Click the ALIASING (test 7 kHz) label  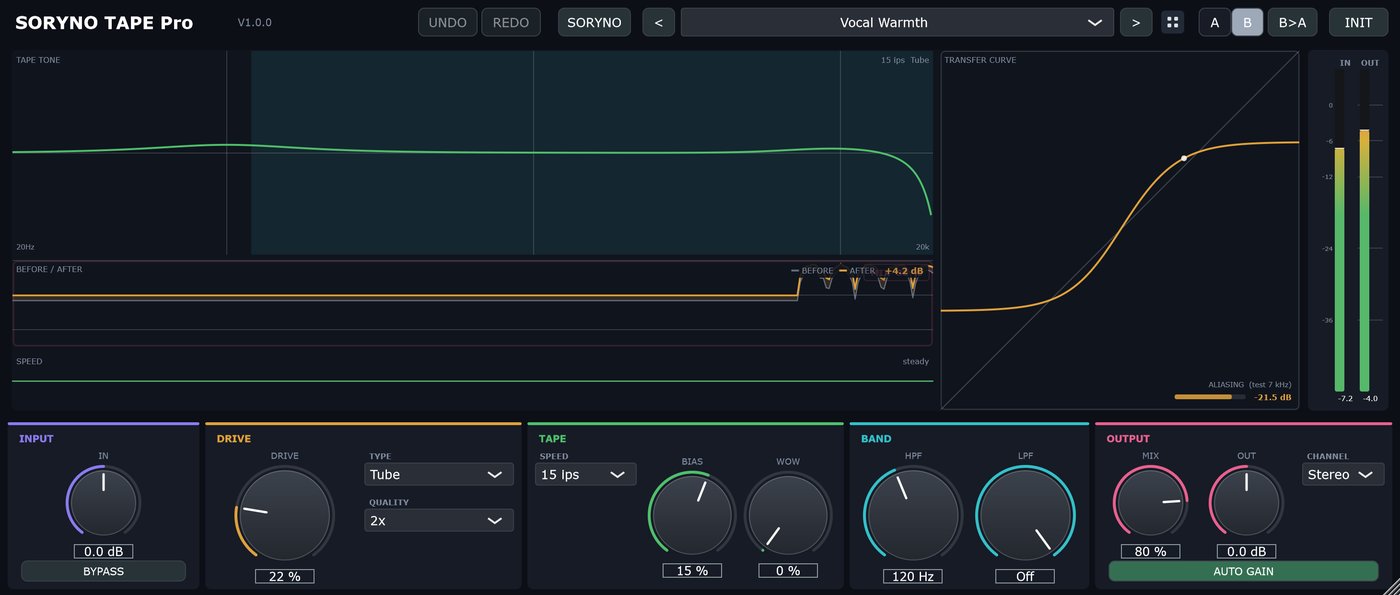tap(1250, 384)
